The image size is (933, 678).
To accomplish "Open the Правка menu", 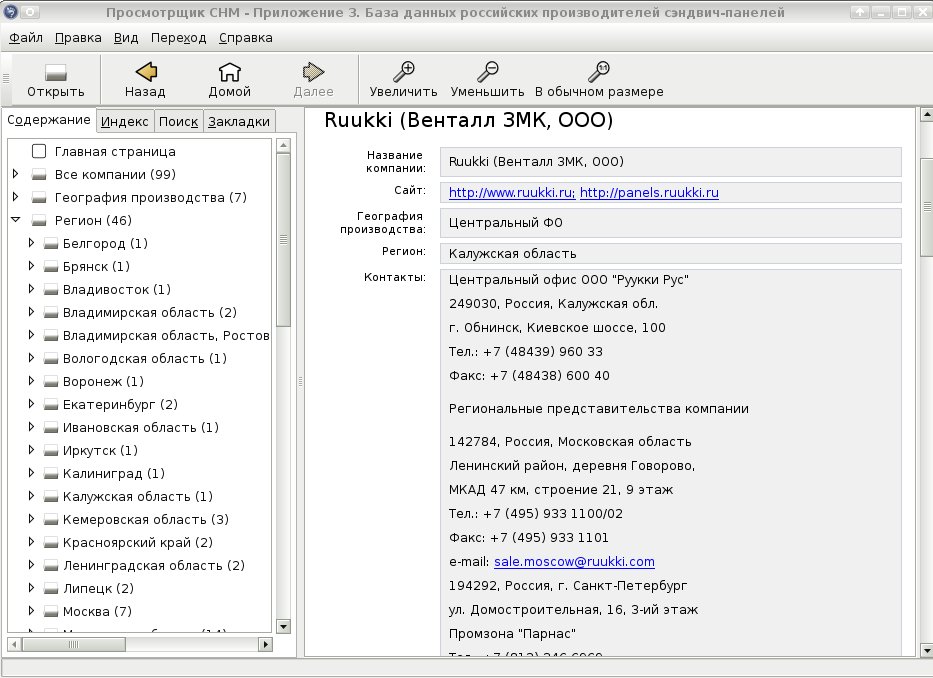I will (78, 38).
